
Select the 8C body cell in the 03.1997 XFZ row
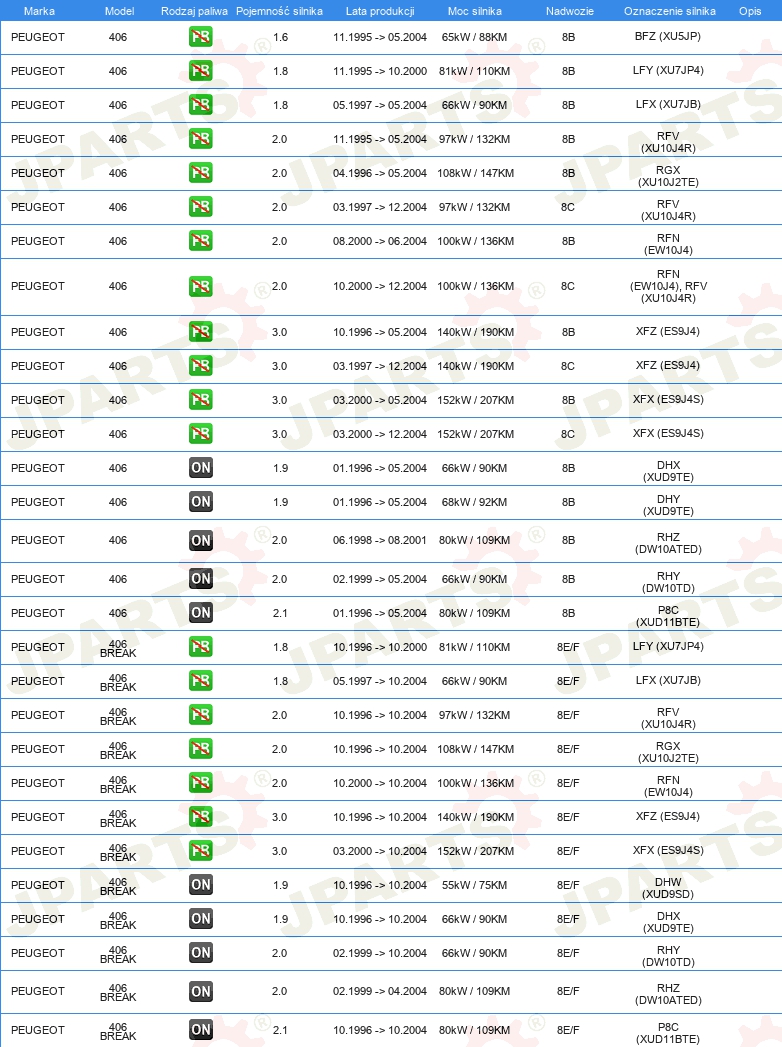click(x=568, y=366)
